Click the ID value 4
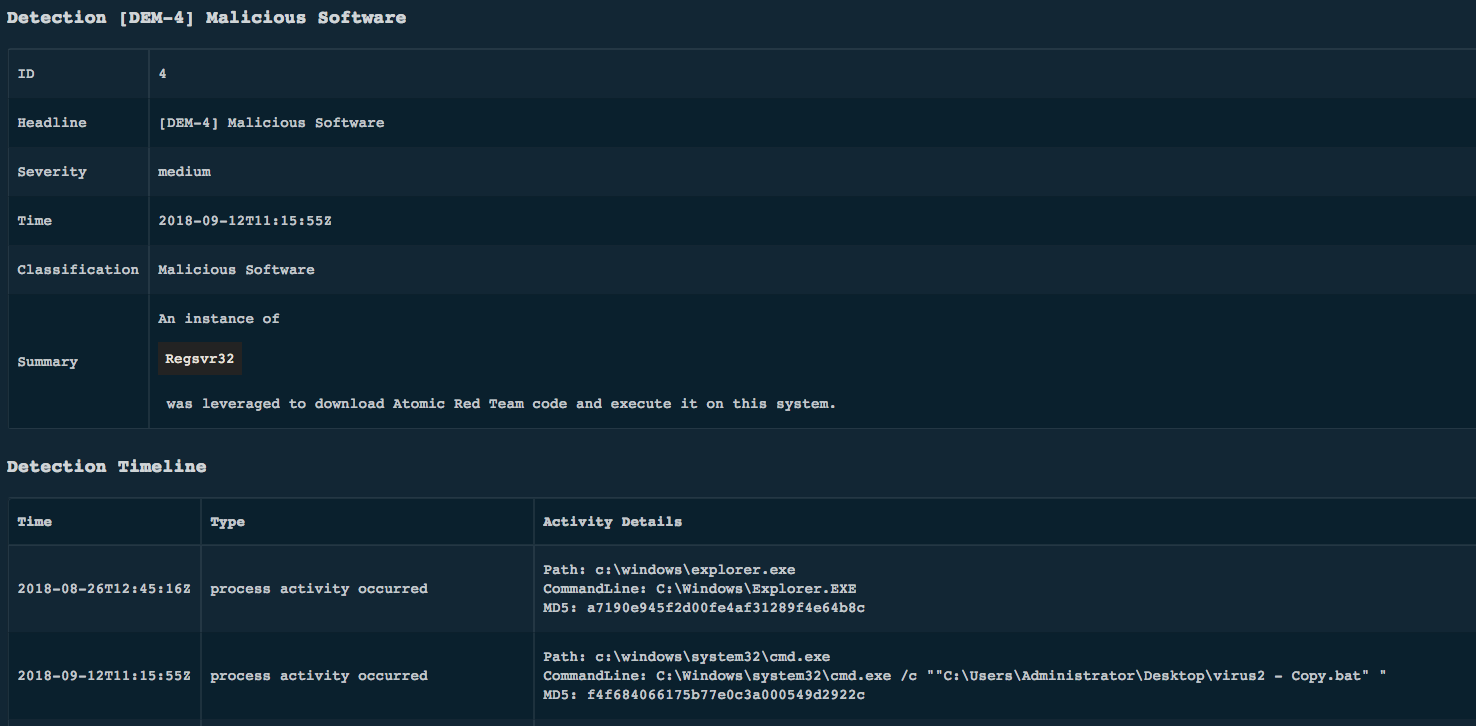The image size is (1476, 726). (x=163, y=74)
